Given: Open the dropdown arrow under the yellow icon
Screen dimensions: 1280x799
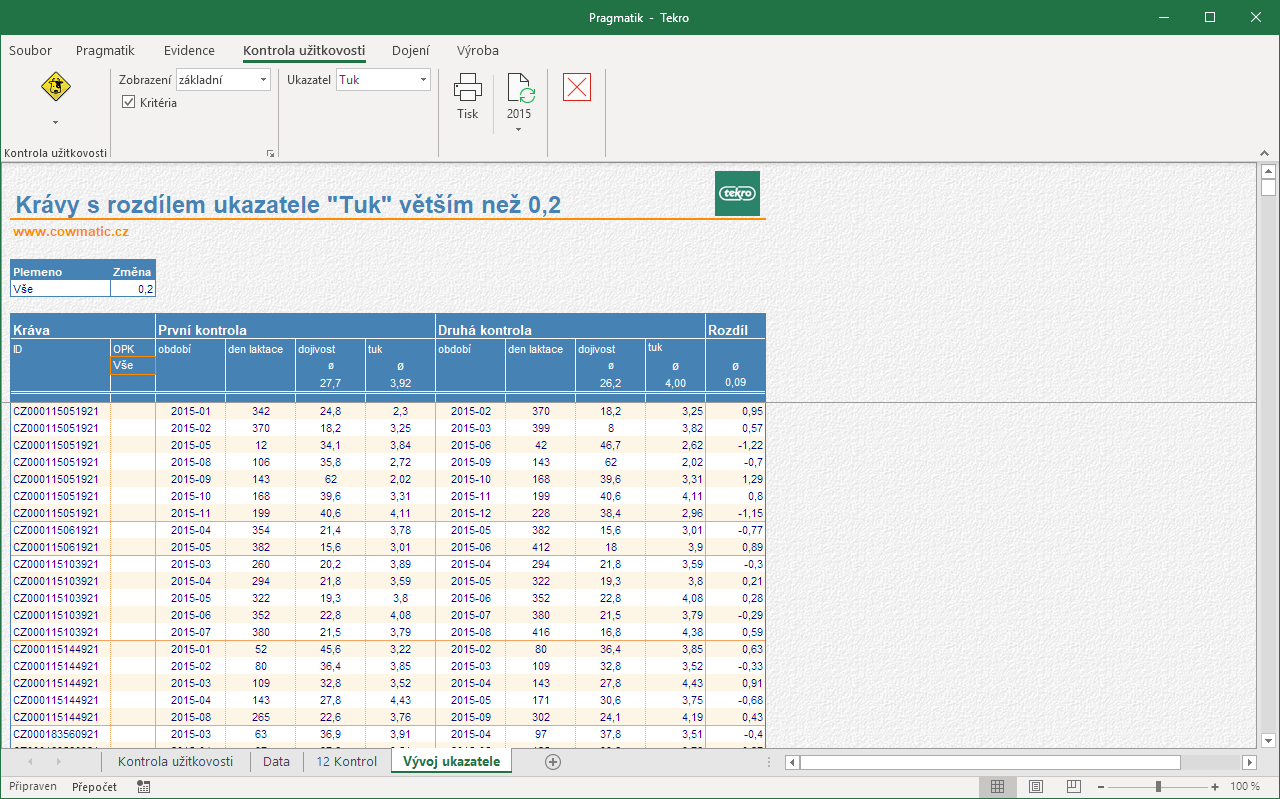Looking at the screenshot, I should tap(55, 123).
